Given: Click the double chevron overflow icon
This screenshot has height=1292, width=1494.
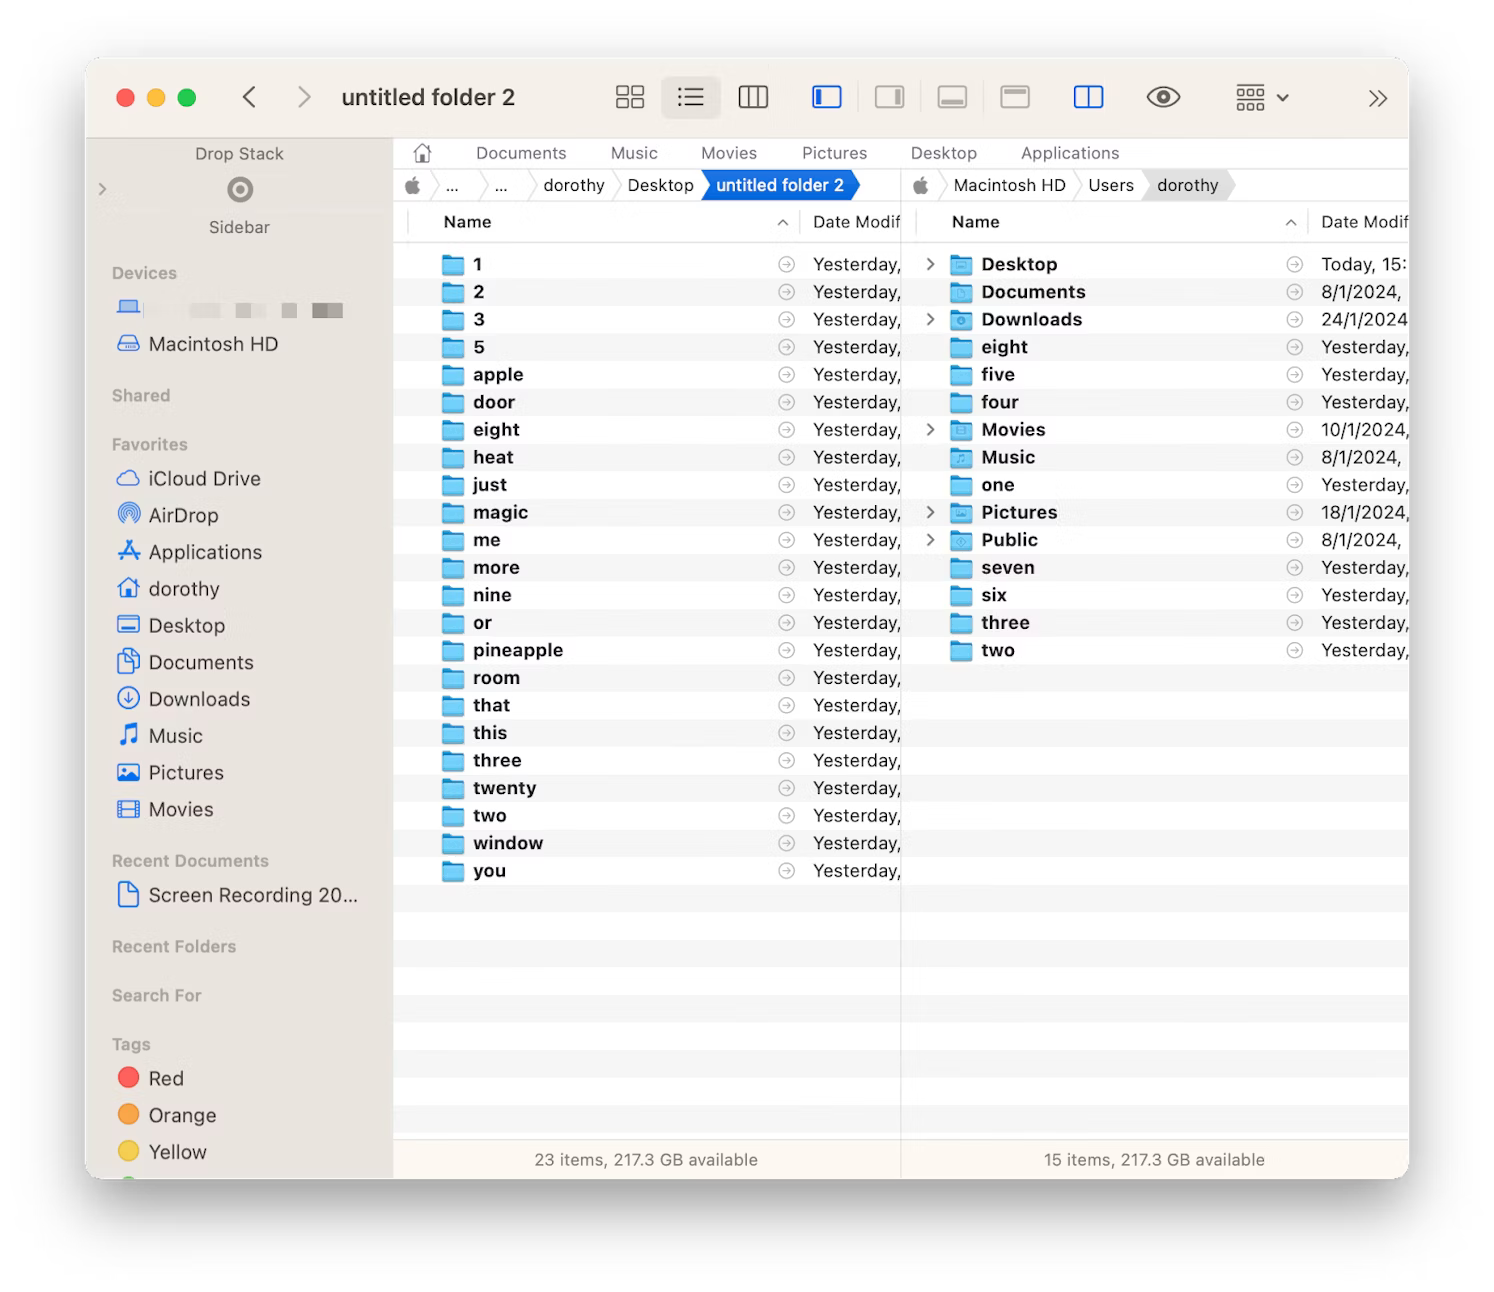Looking at the screenshot, I should pos(1378,98).
